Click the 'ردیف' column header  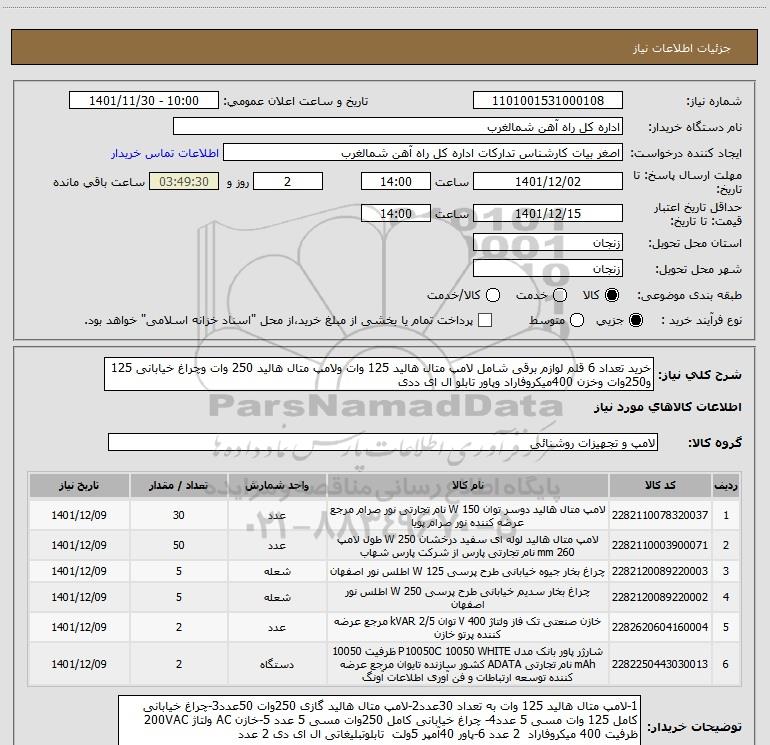coord(726,485)
